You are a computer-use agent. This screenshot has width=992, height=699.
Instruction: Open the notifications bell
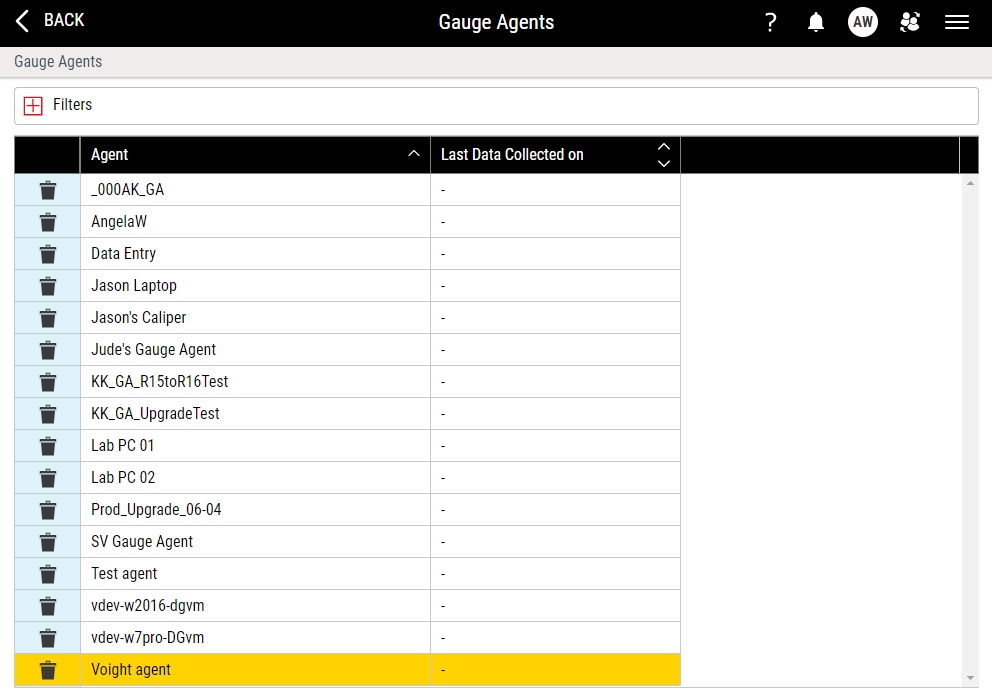pos(816,22)
